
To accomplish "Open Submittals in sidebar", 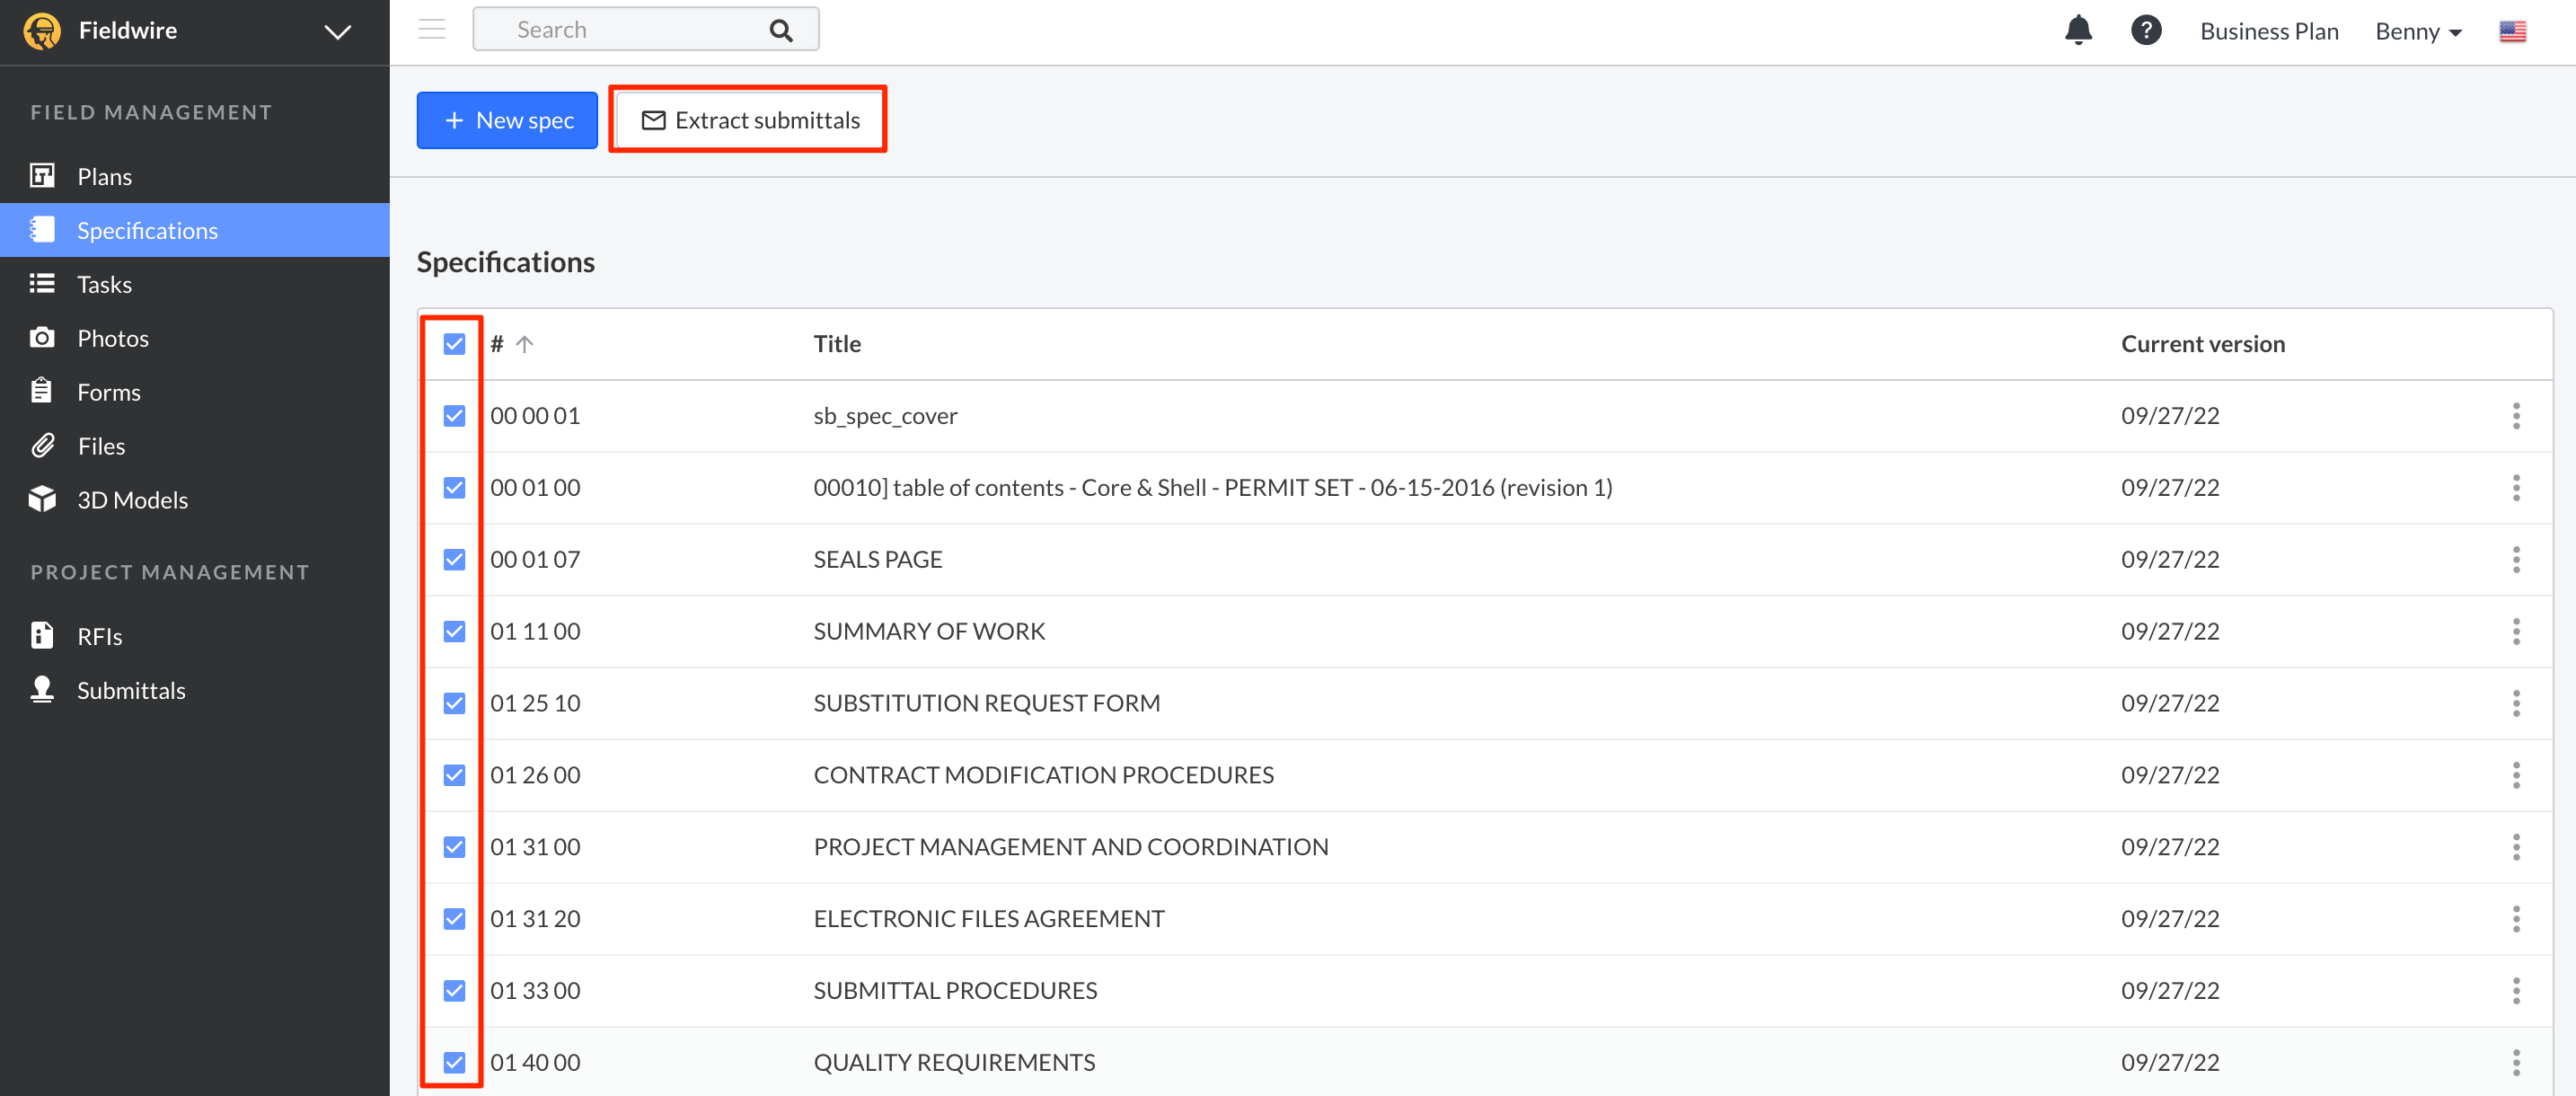I will pyautogui.click(x=131, y=690).
